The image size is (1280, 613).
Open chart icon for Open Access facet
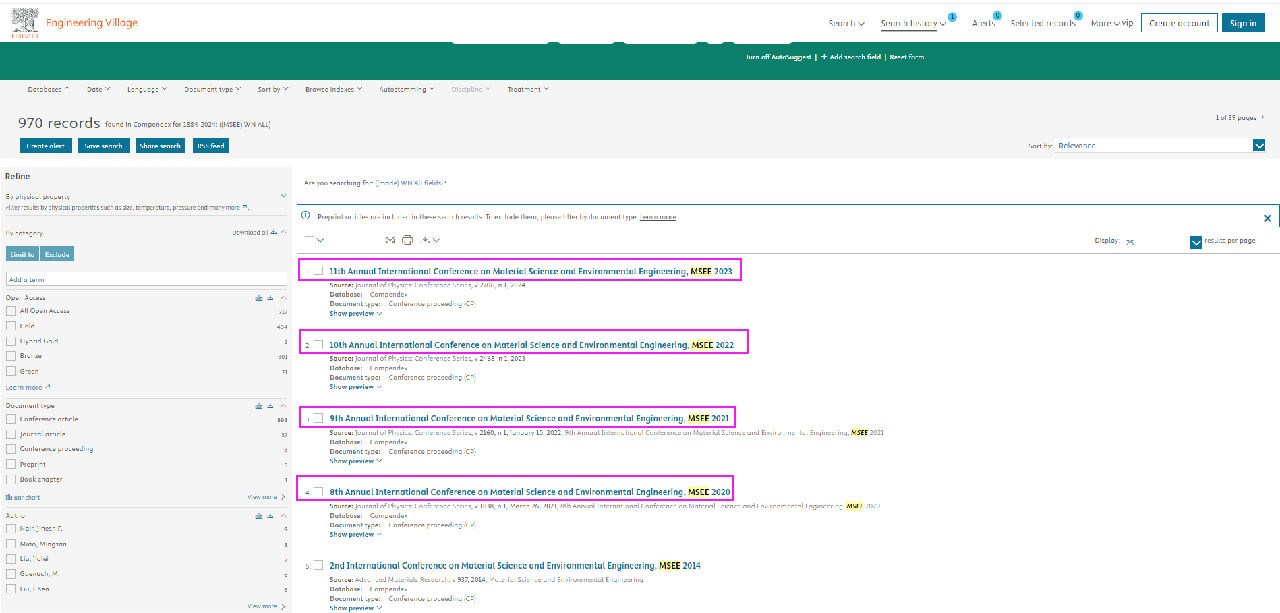pyautogui.click(x=259, y=298)
